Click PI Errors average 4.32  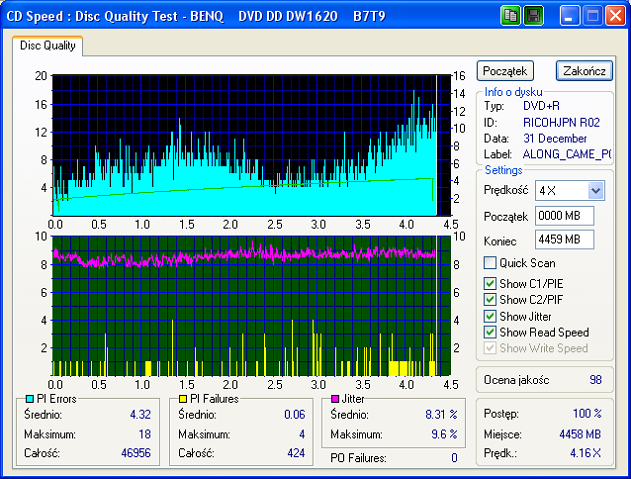(140, 414)
